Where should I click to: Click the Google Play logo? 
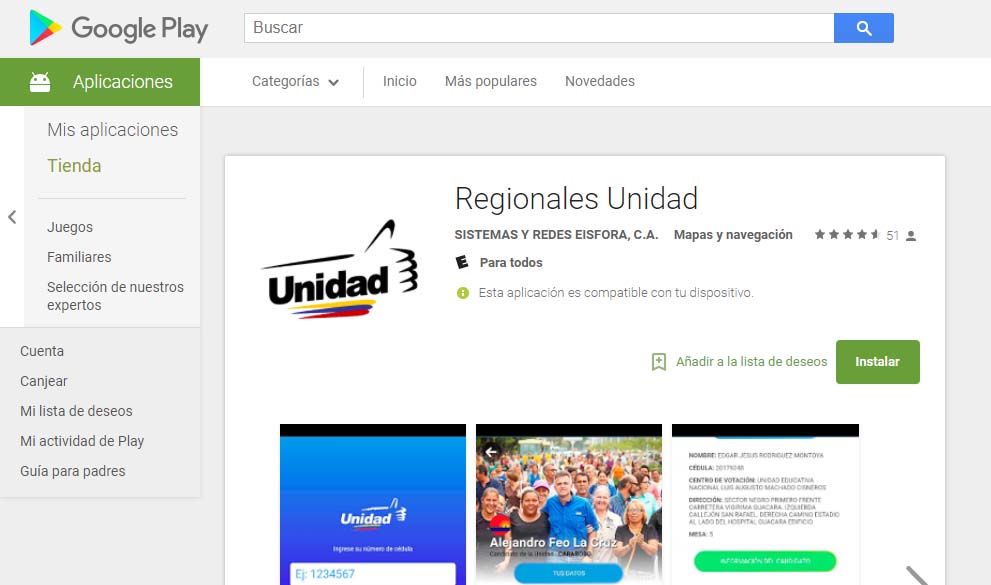tap(118, 29)
